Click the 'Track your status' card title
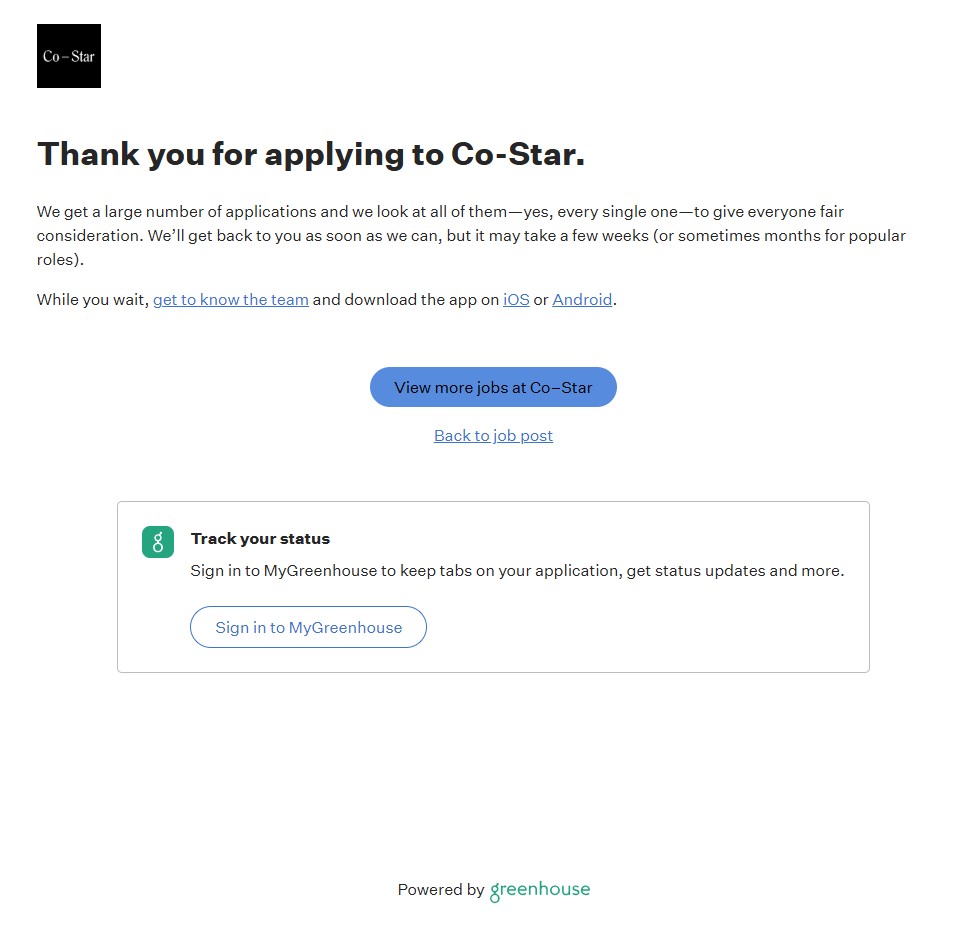972x925 pixels. (x=260, y=538)
